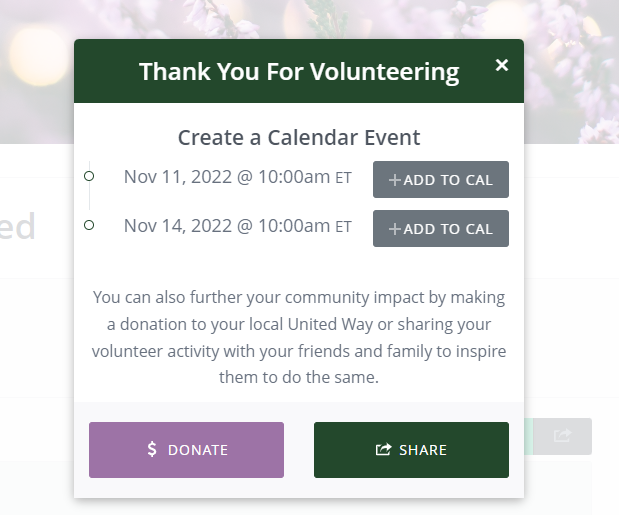This screenshot has width=619, height=515.
Task: Click the United Way donation paragraph text
Action: click(299, 337)
